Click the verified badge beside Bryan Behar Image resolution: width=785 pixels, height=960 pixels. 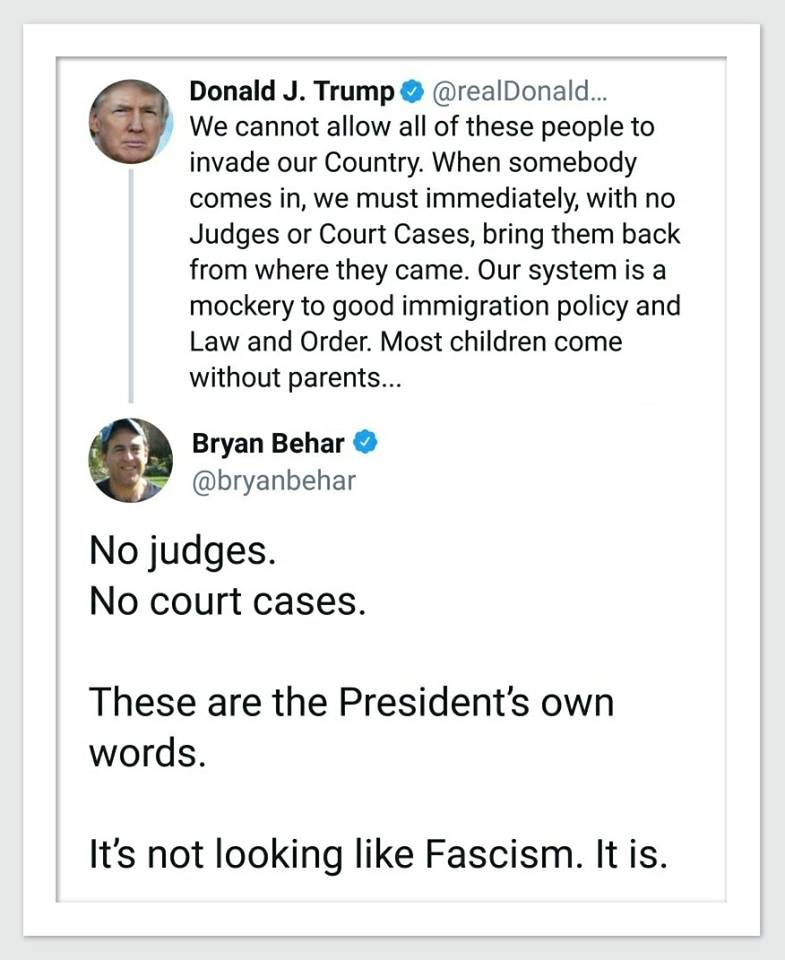pos(366,443)
